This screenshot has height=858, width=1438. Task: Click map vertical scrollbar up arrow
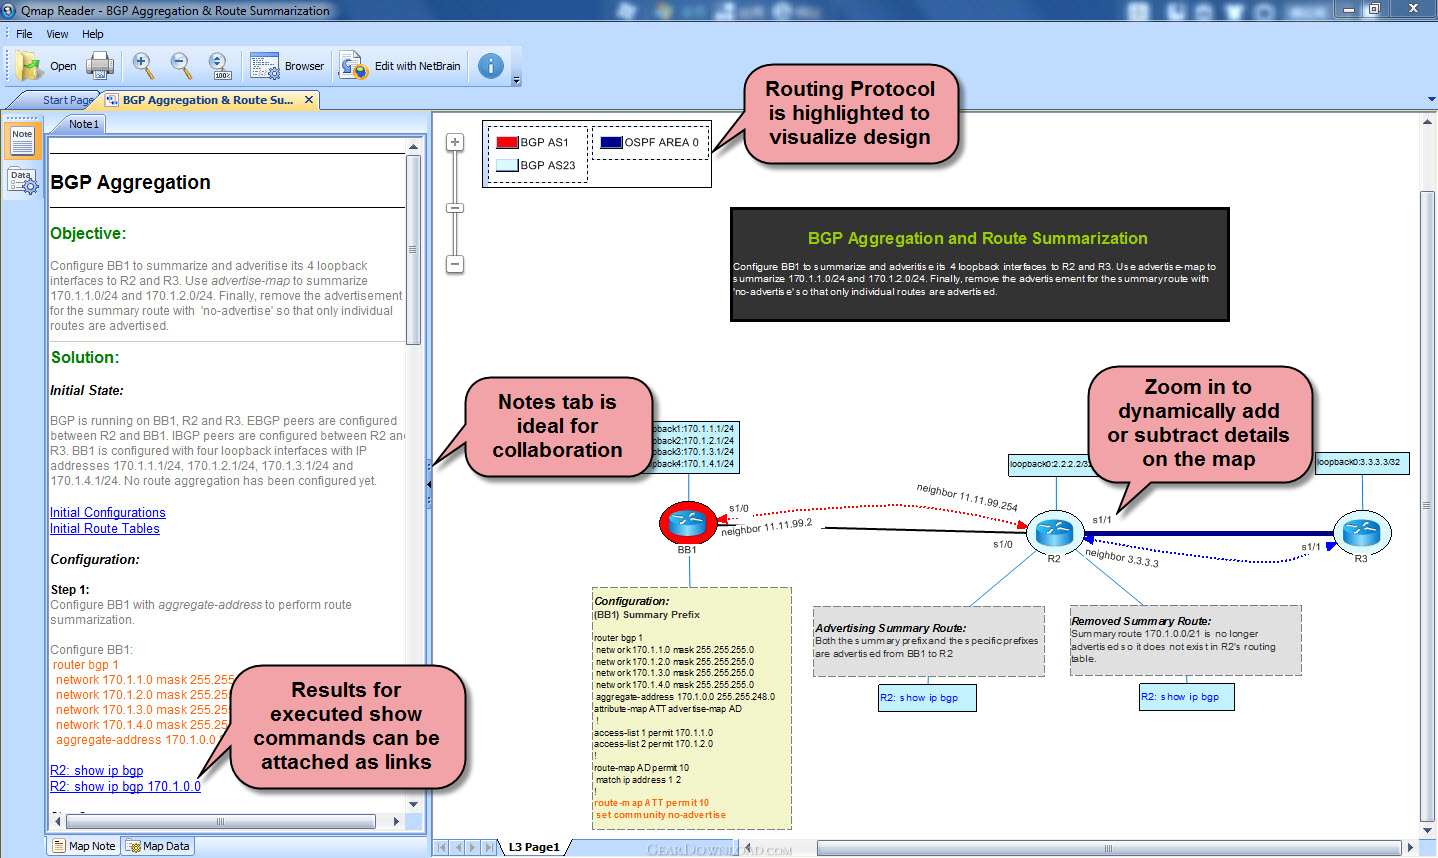(1427, 122)
